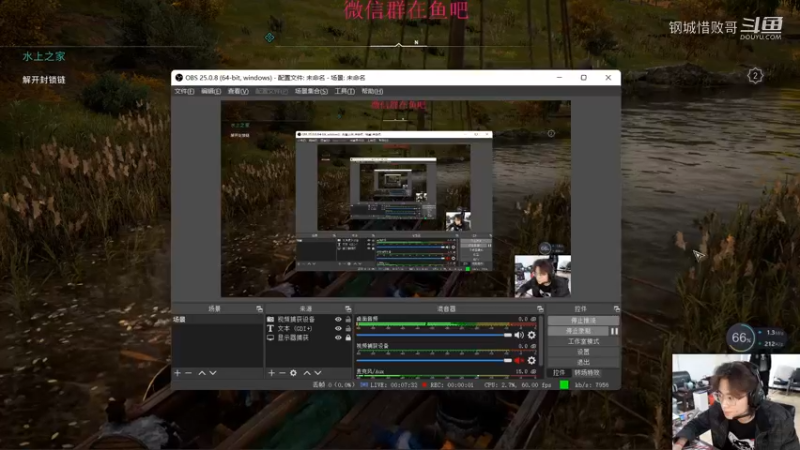The height and width of the screenshot is (450, 800).
Task: Switch to the 转场特效 tab
Action: 587,373
